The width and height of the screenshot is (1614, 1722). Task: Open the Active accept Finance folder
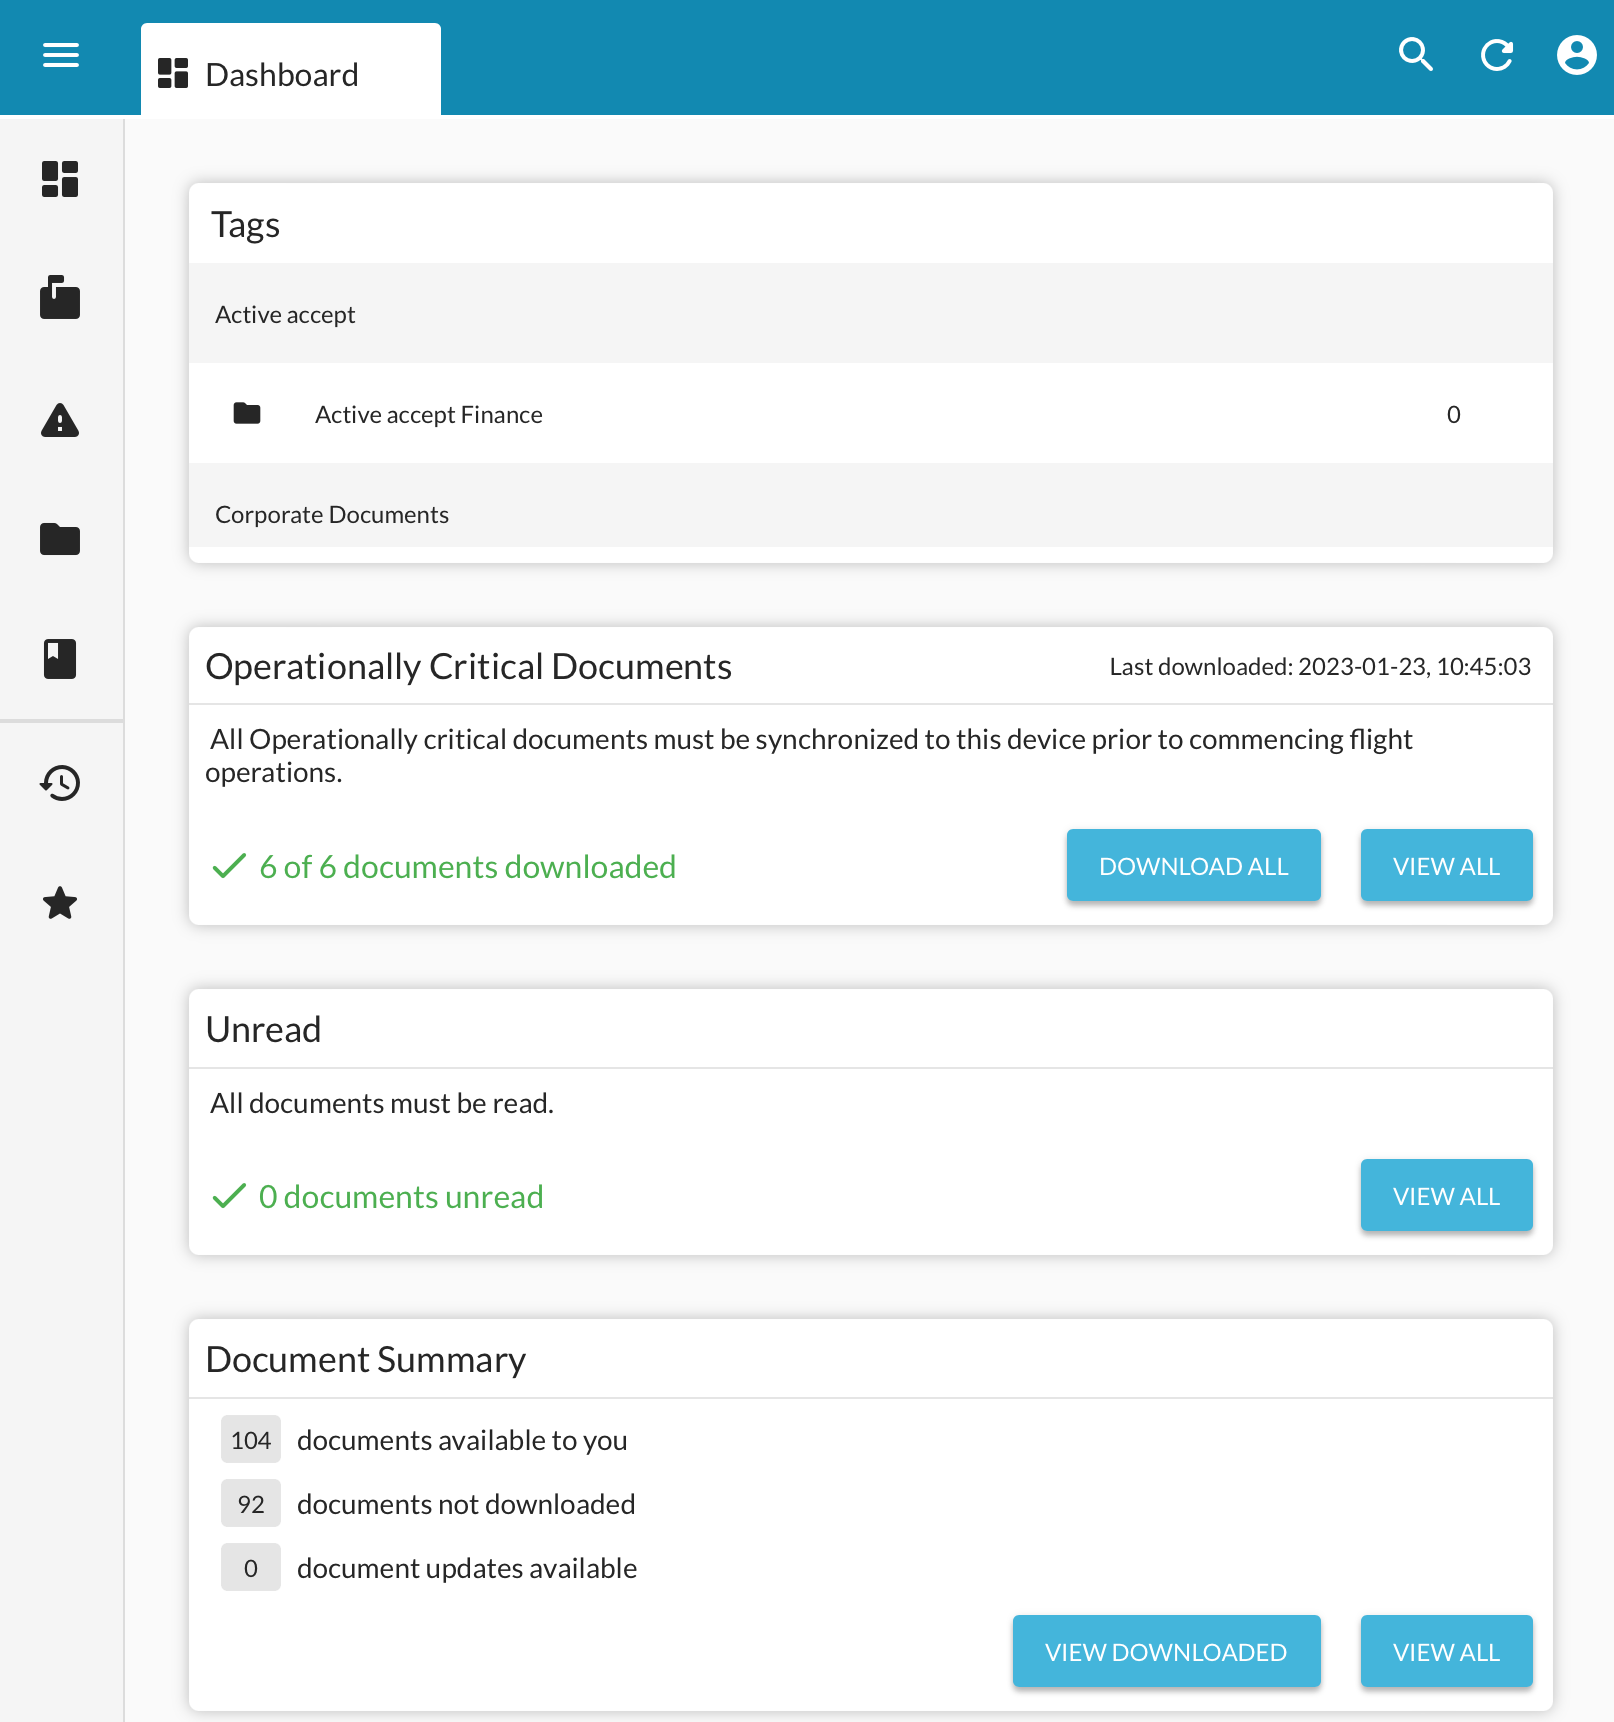point(428,413)
